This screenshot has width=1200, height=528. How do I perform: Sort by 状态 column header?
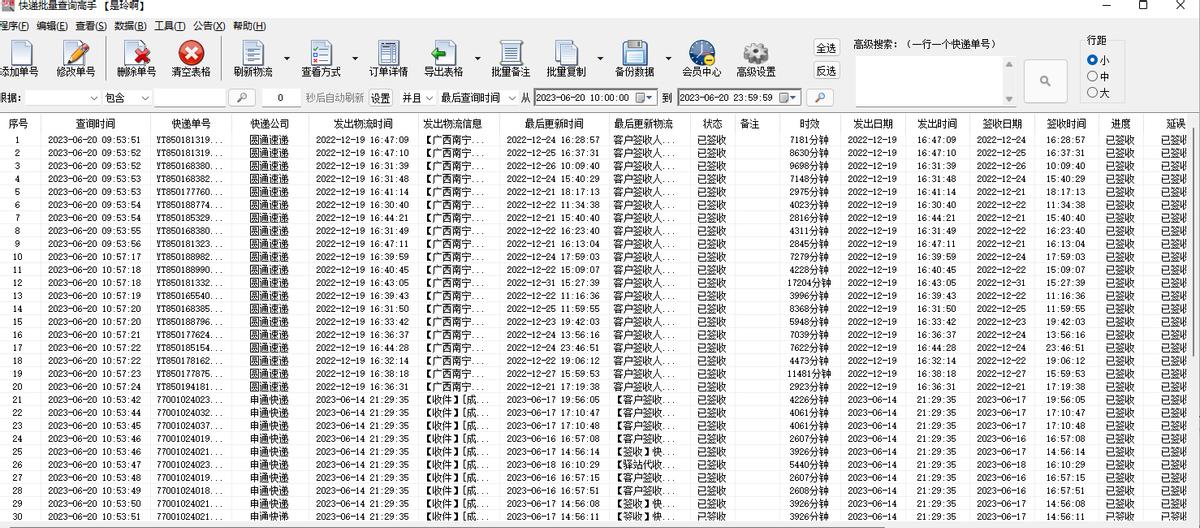(712, 124)
